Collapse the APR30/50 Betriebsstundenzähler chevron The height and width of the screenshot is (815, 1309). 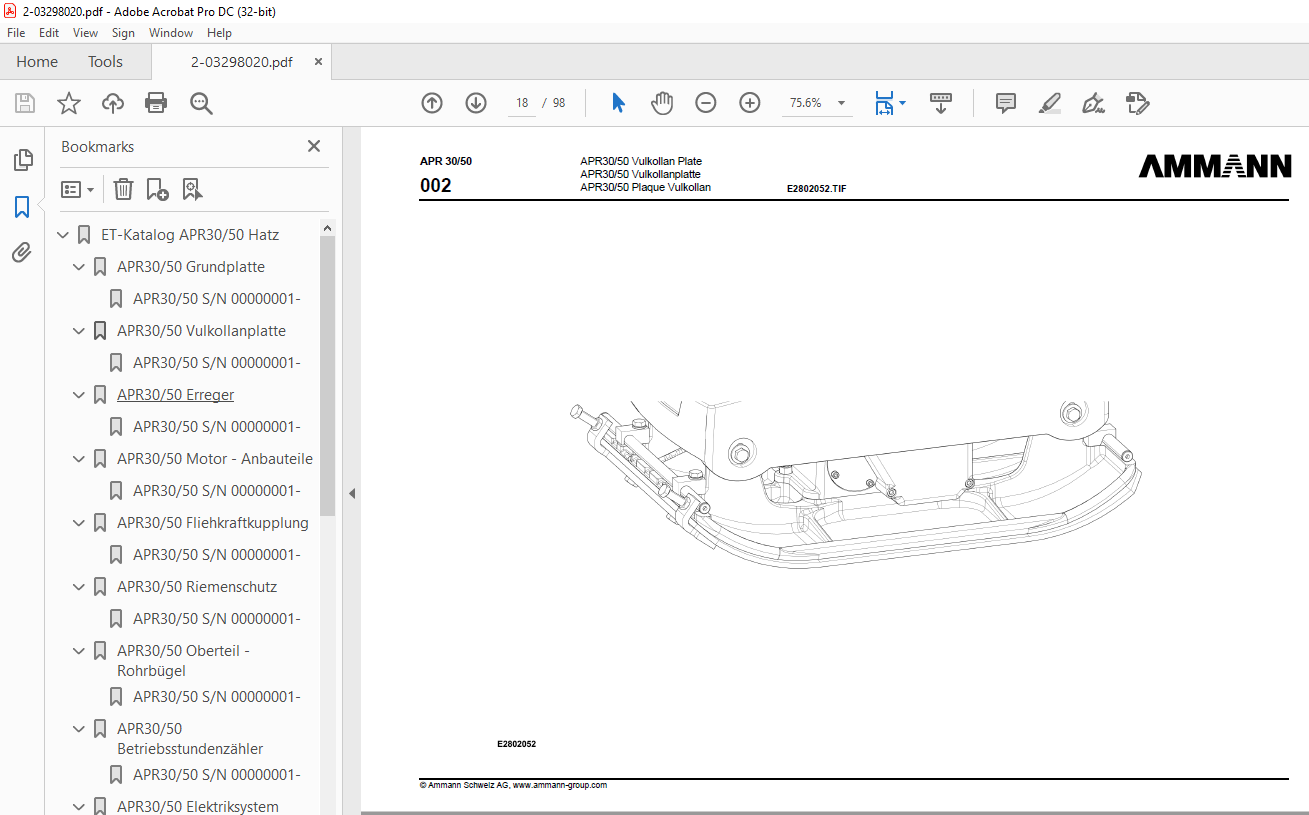(79, 729)
